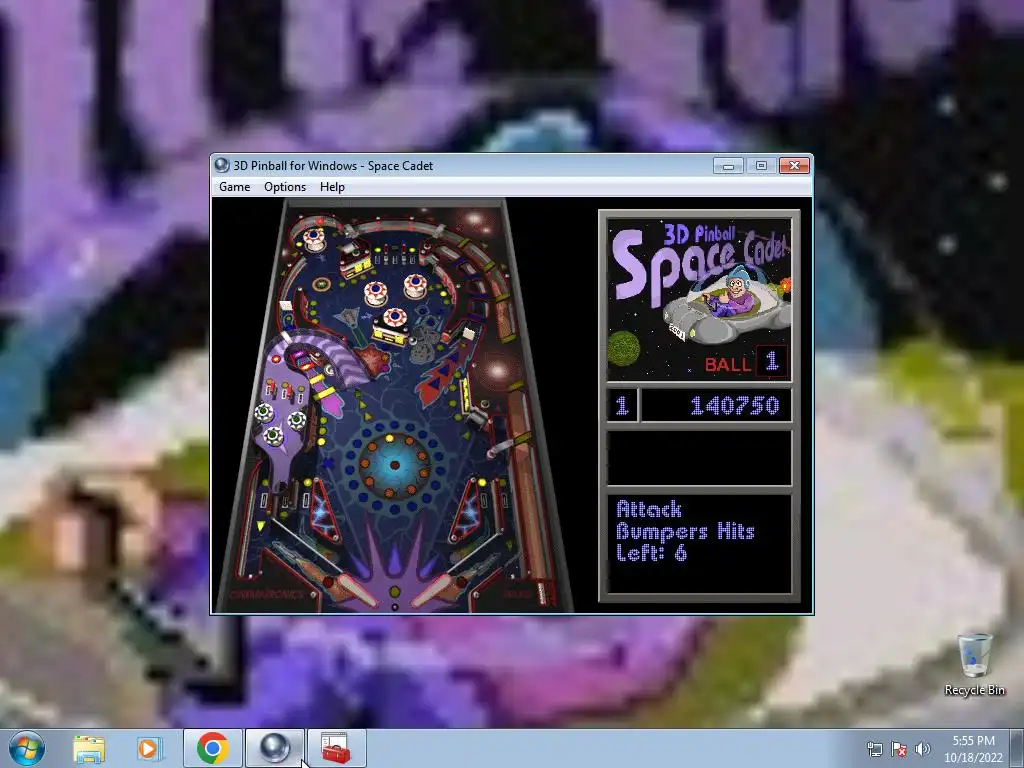The image size is (1024, 768).
Task: Click the Space Cadet logo artwork
Action: coord(699,299)
